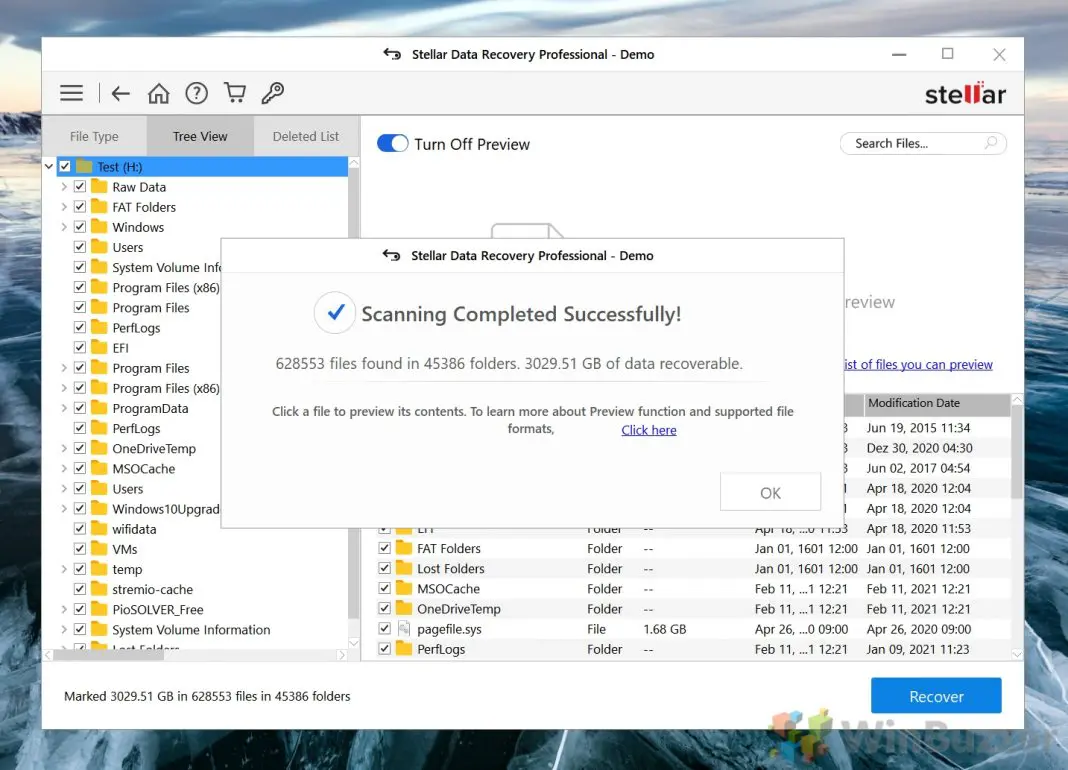This screenshot has width=1068, height=770.
Task: Click the search magnifier icon
Action: [x=991, y=142]
